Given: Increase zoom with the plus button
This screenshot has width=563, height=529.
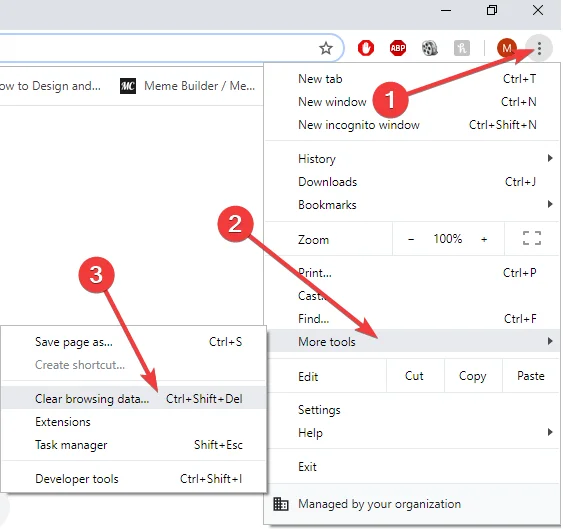Looking at the screenshot, I should pos(484,239).
